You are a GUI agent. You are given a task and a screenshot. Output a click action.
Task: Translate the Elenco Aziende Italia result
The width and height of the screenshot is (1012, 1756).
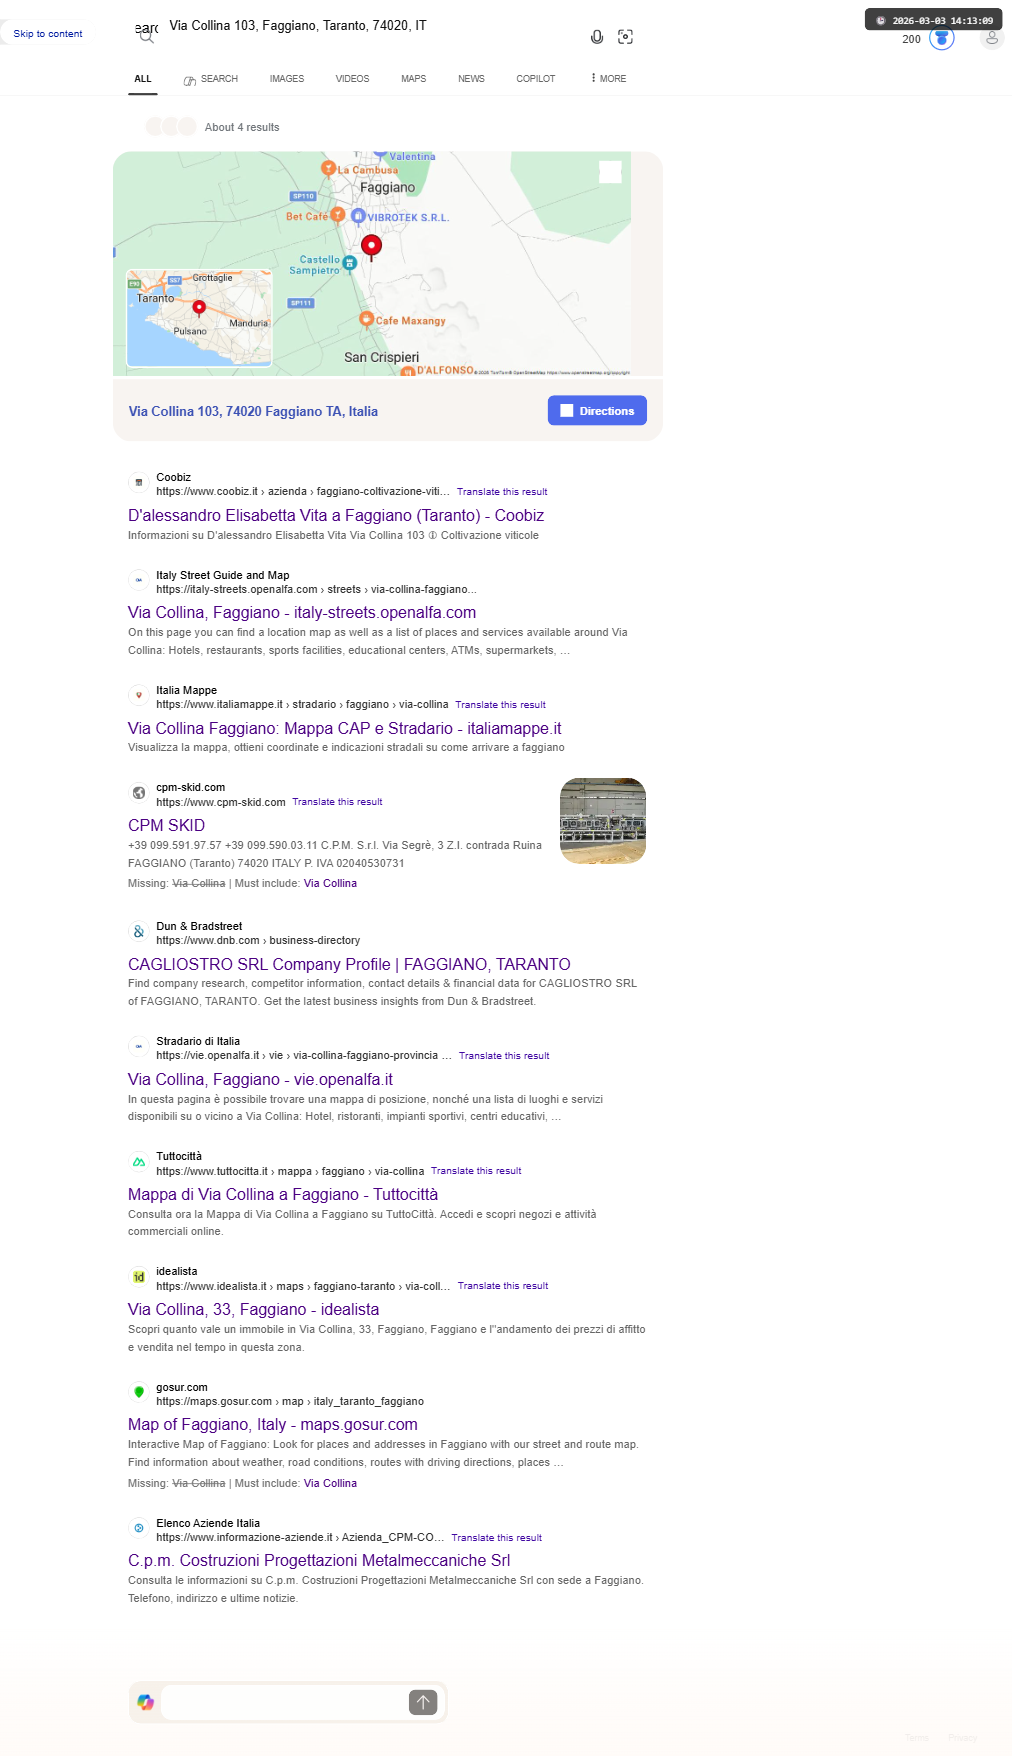pyautogui.click(x=496, y=1538)
